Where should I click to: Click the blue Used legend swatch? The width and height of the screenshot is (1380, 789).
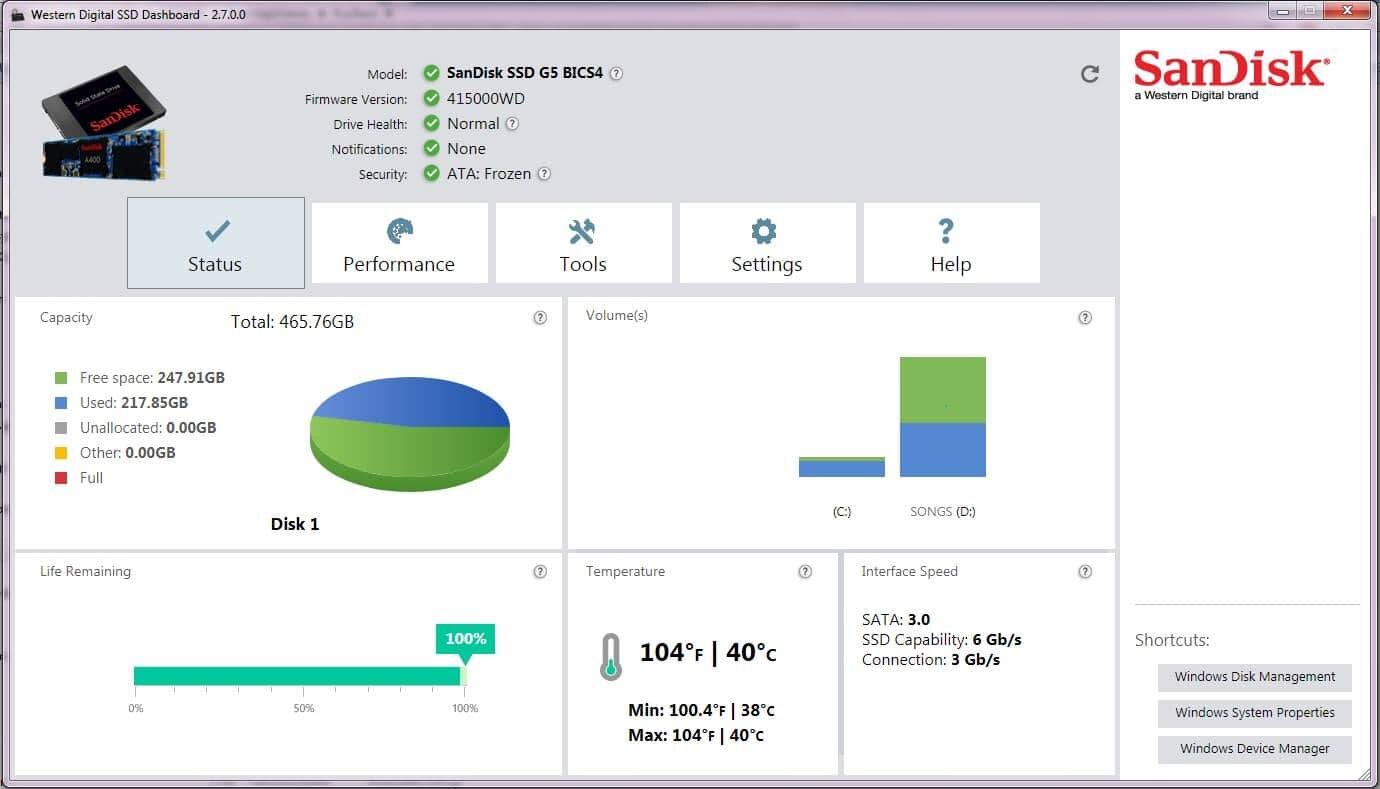click(61, 403)
